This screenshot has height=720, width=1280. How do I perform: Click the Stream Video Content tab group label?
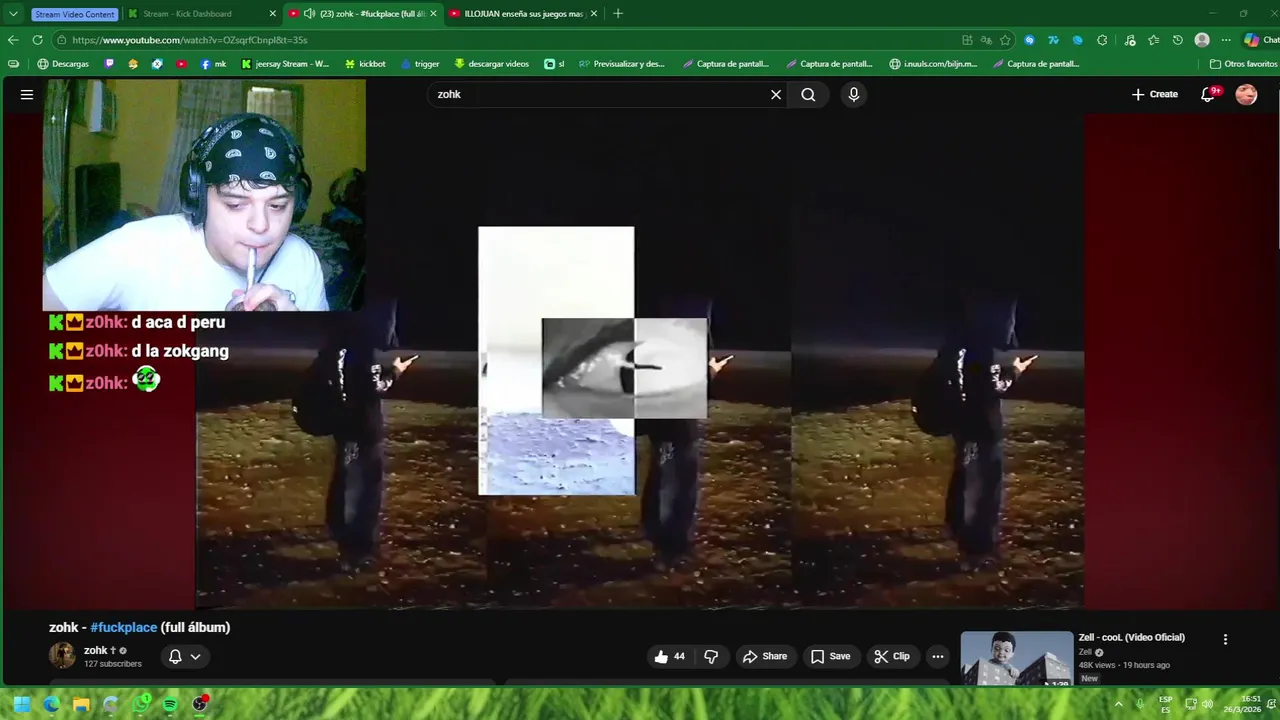pos(75,14)
